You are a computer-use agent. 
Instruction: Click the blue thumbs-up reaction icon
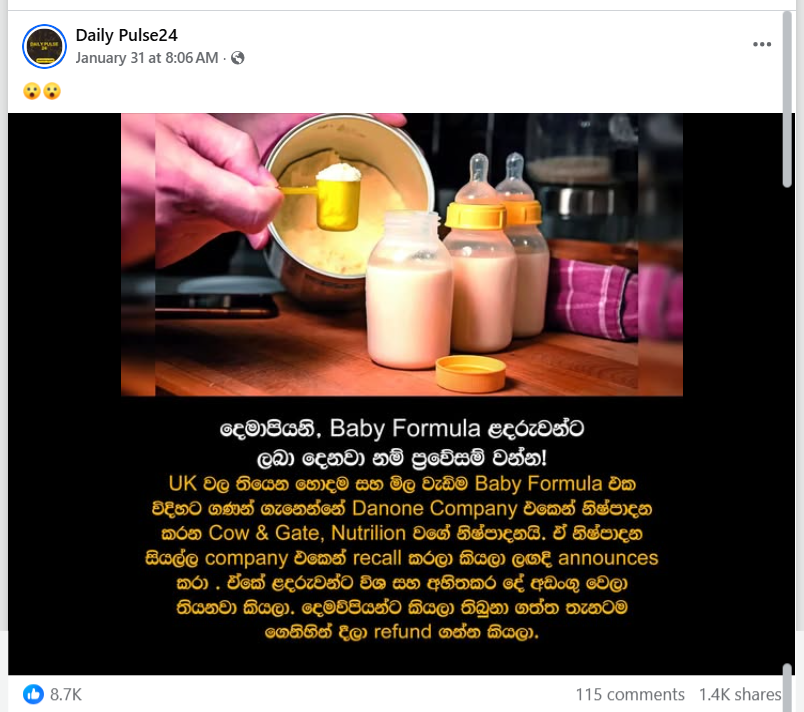pos(34,694)
